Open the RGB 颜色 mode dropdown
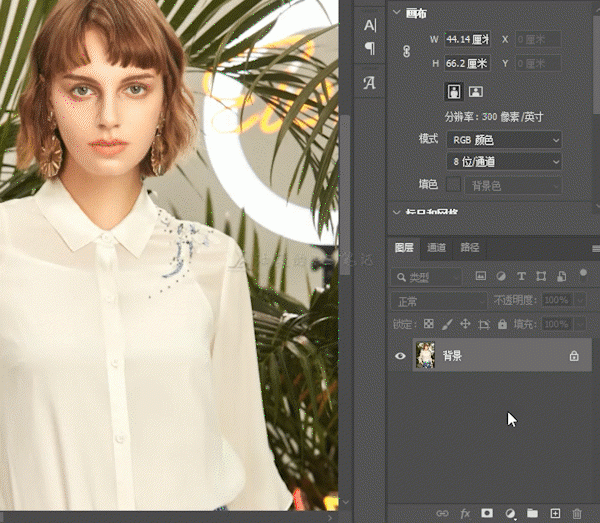 [x=504, y=140]
